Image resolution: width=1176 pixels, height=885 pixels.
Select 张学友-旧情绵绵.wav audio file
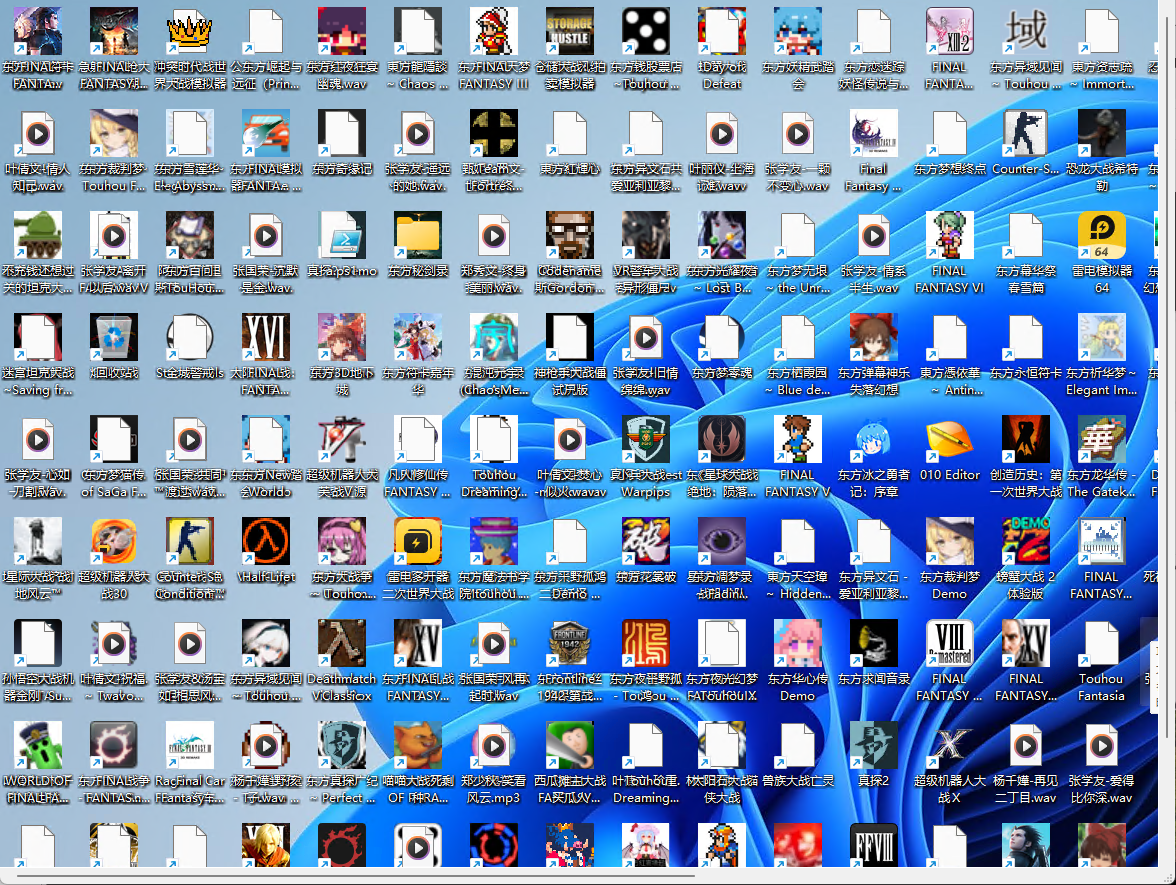tap(646, 338)
